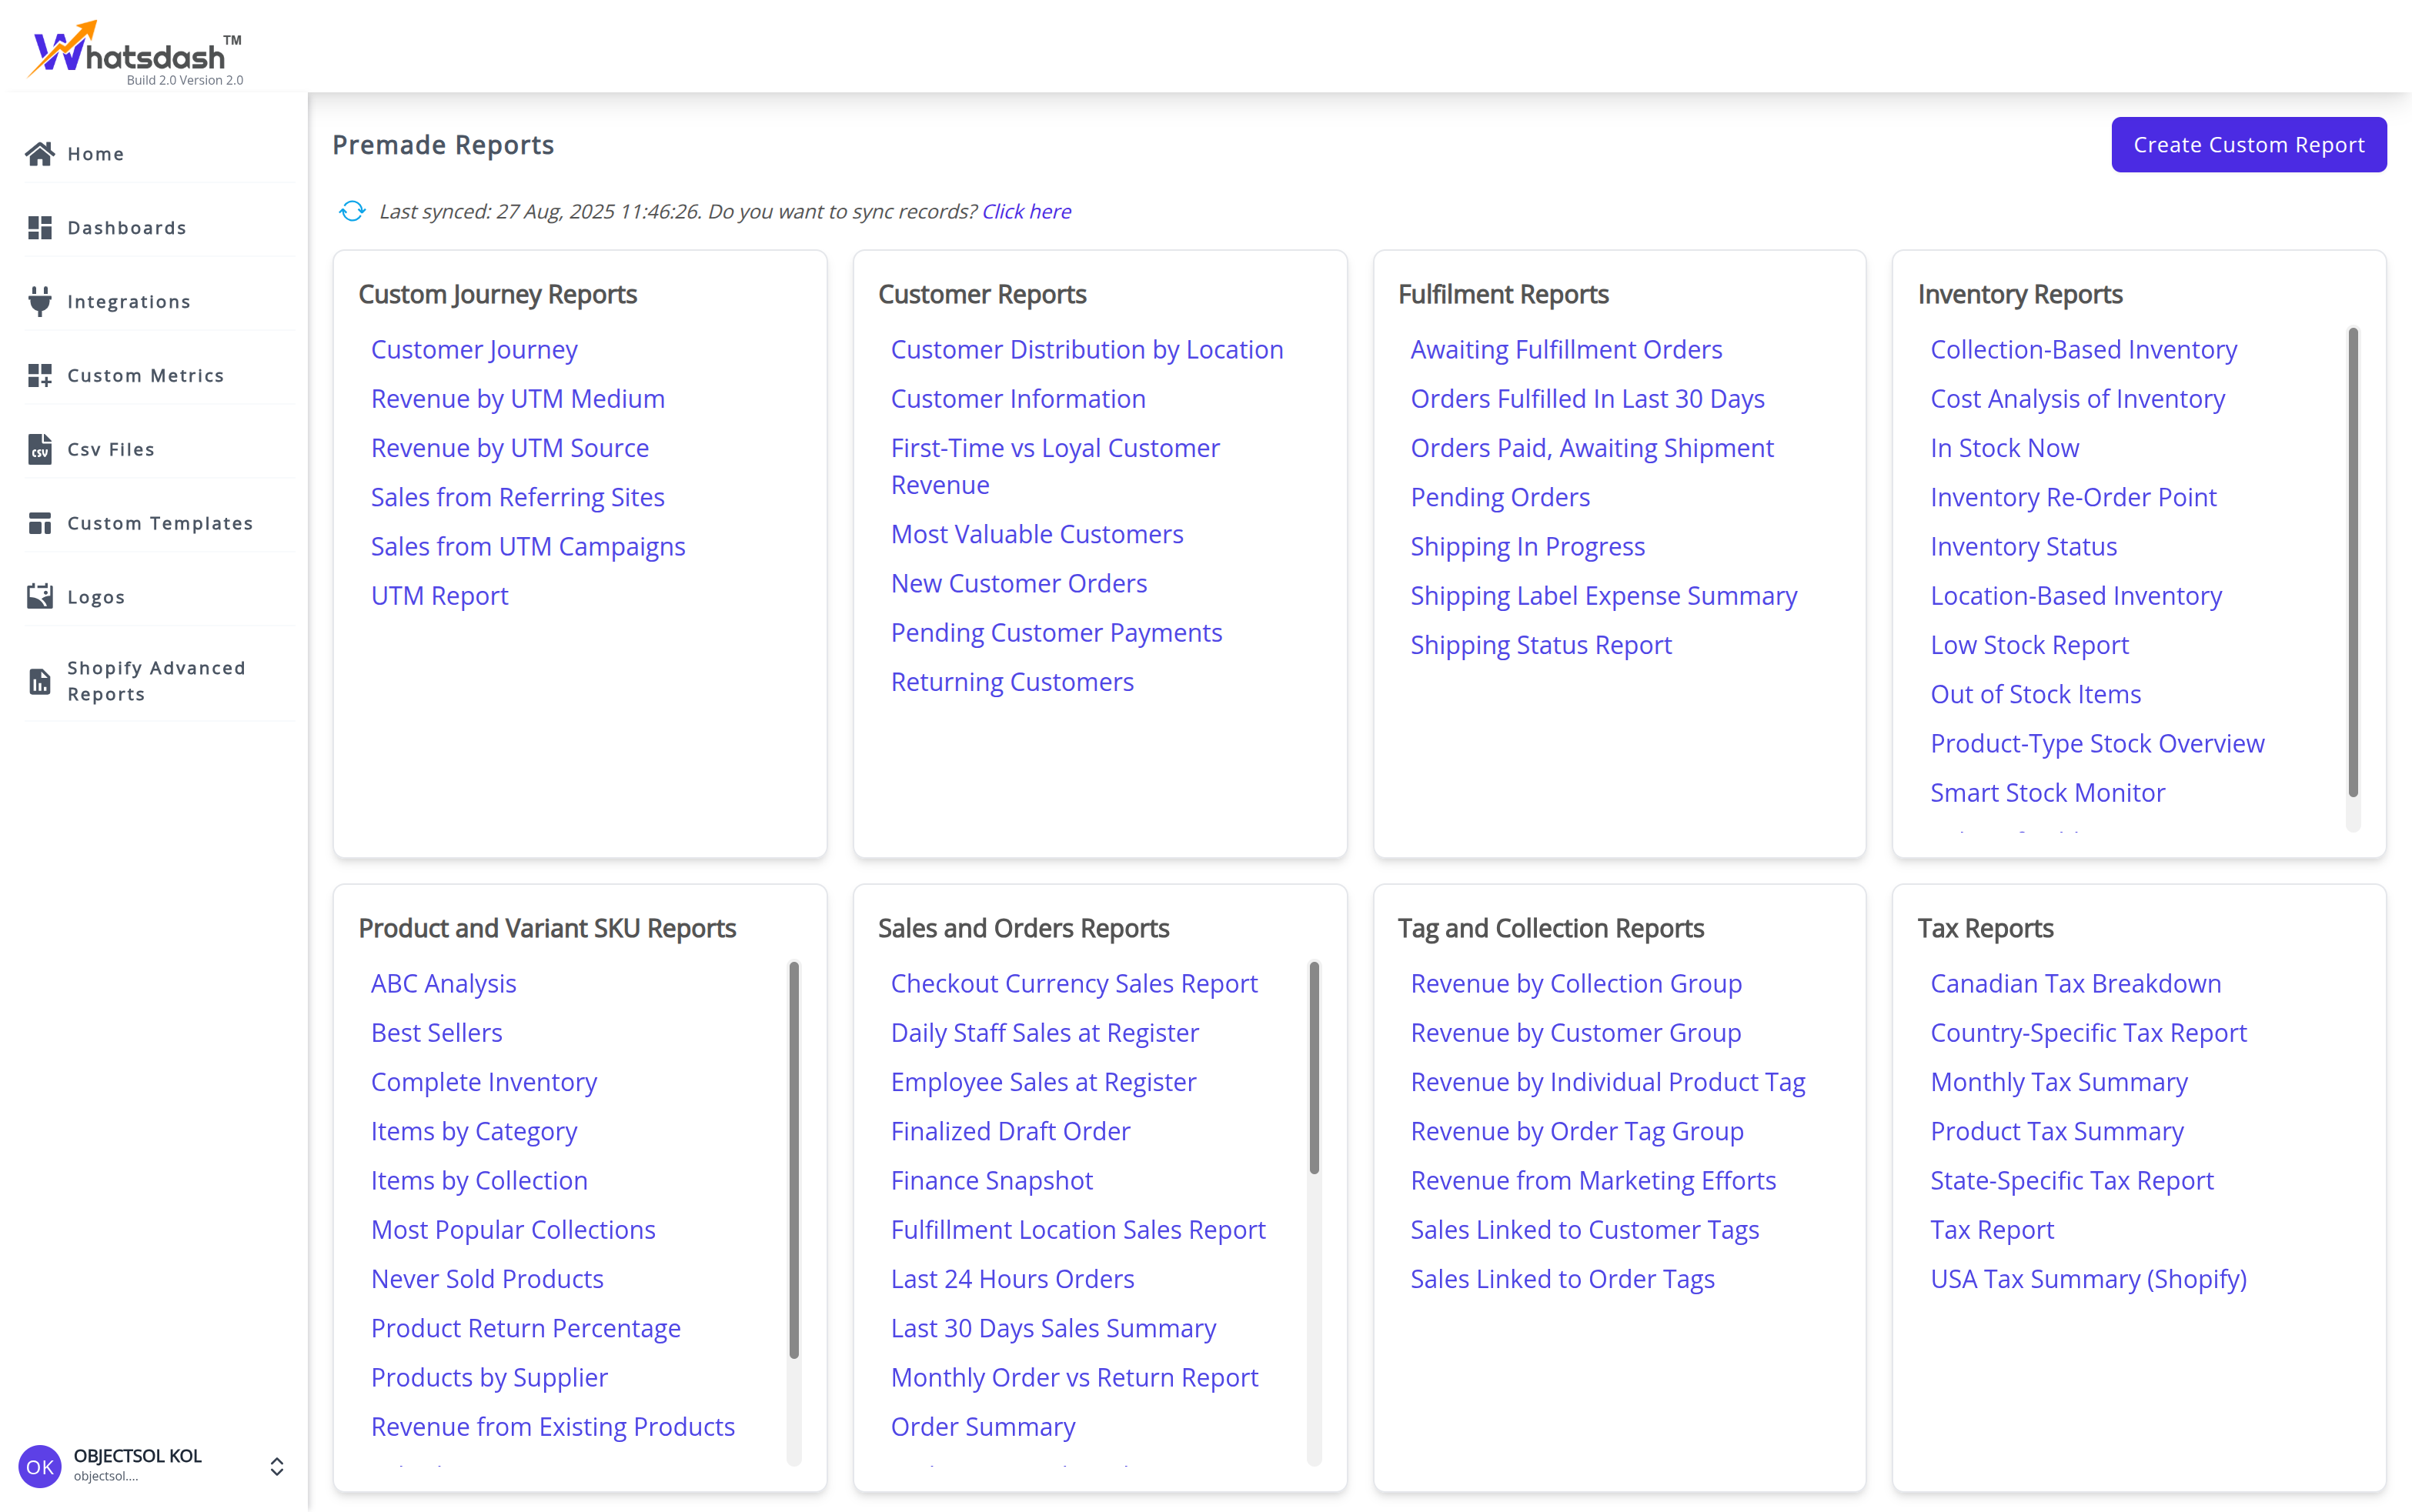2412x1512 pixels.
Task: Open the Shopify Advanced Reports menu item
Action: (x=156, y=681)
